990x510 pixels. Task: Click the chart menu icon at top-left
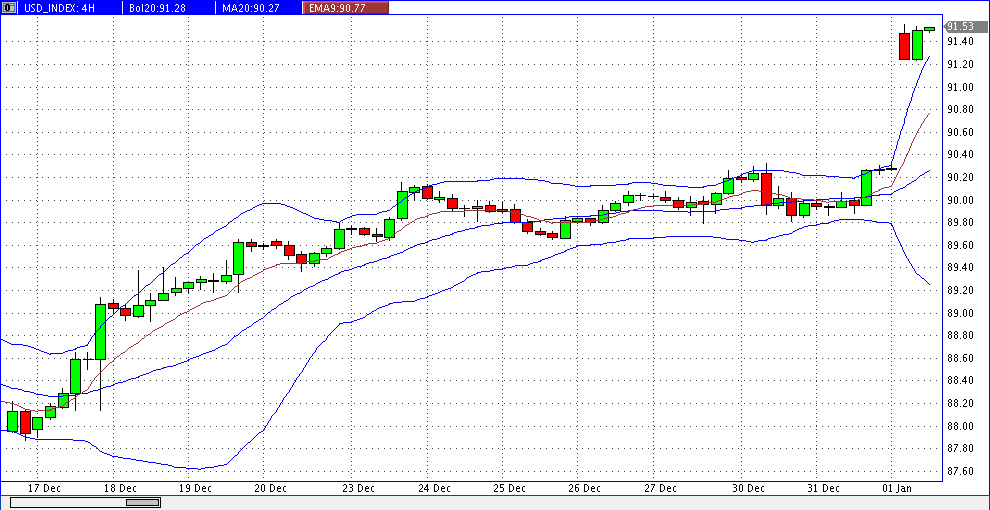(x=8, y=8)
